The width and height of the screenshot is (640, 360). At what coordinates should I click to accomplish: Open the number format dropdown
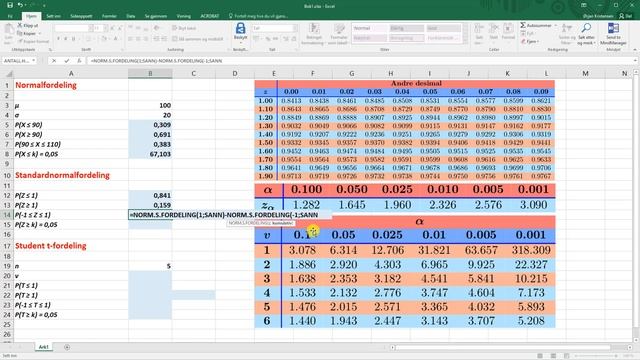295,28
